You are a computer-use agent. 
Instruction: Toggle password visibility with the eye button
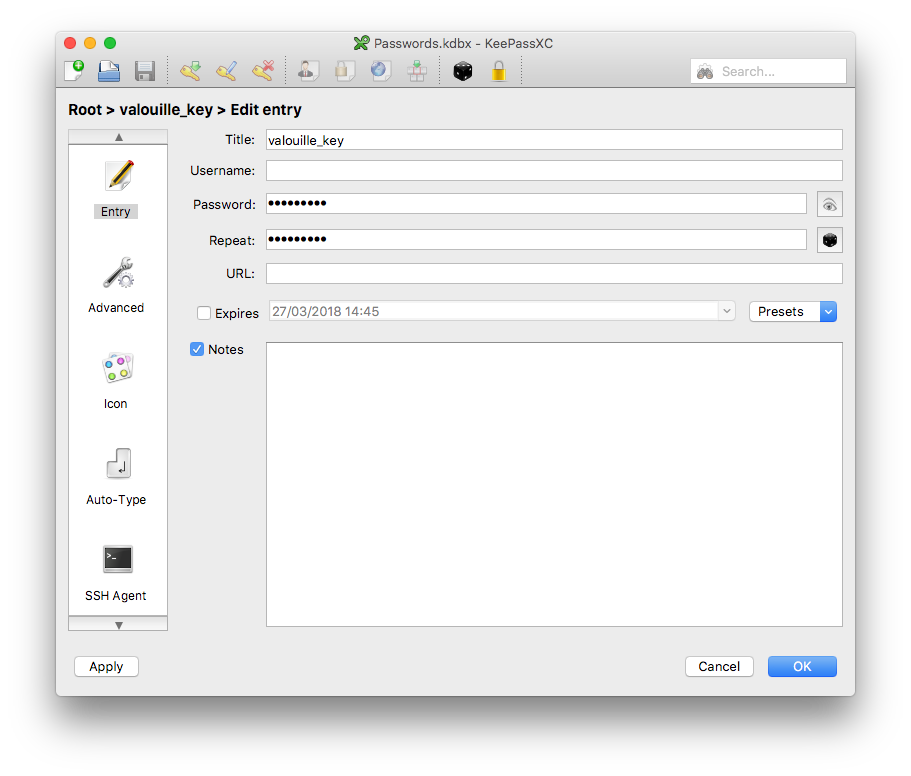click(829, 204)
